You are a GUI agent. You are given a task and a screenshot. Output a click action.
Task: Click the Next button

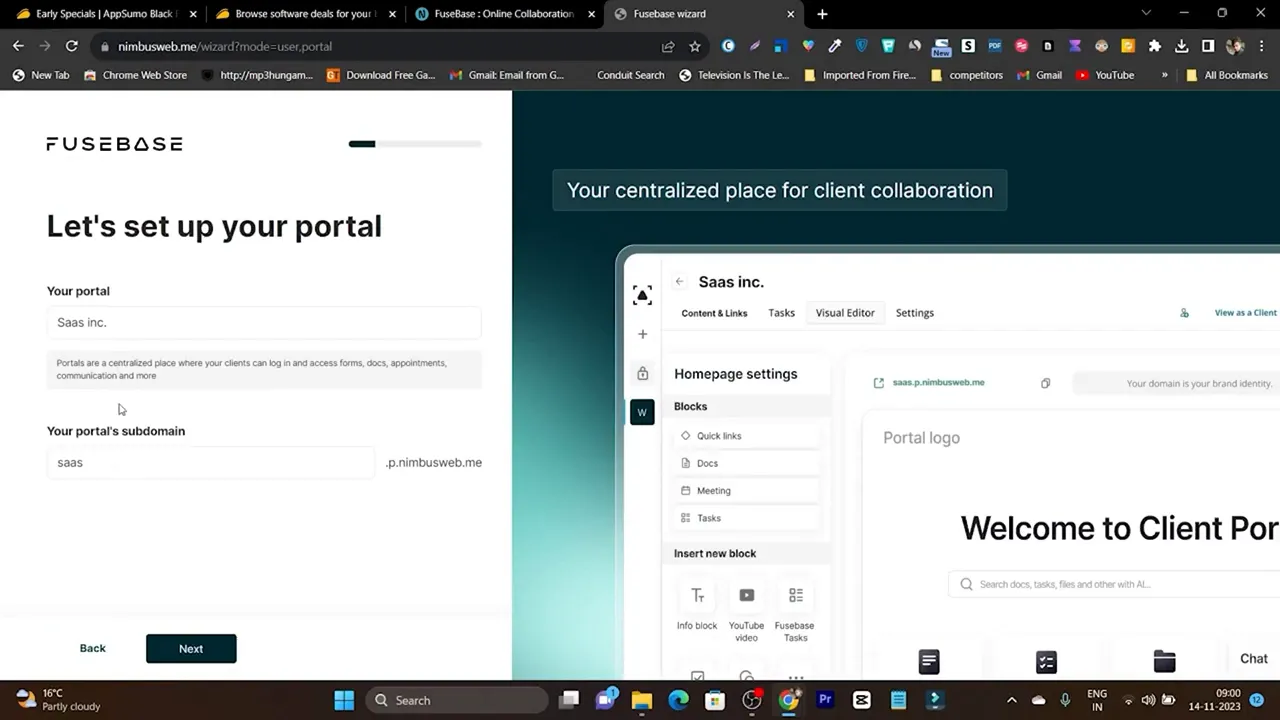click(190, 648)
